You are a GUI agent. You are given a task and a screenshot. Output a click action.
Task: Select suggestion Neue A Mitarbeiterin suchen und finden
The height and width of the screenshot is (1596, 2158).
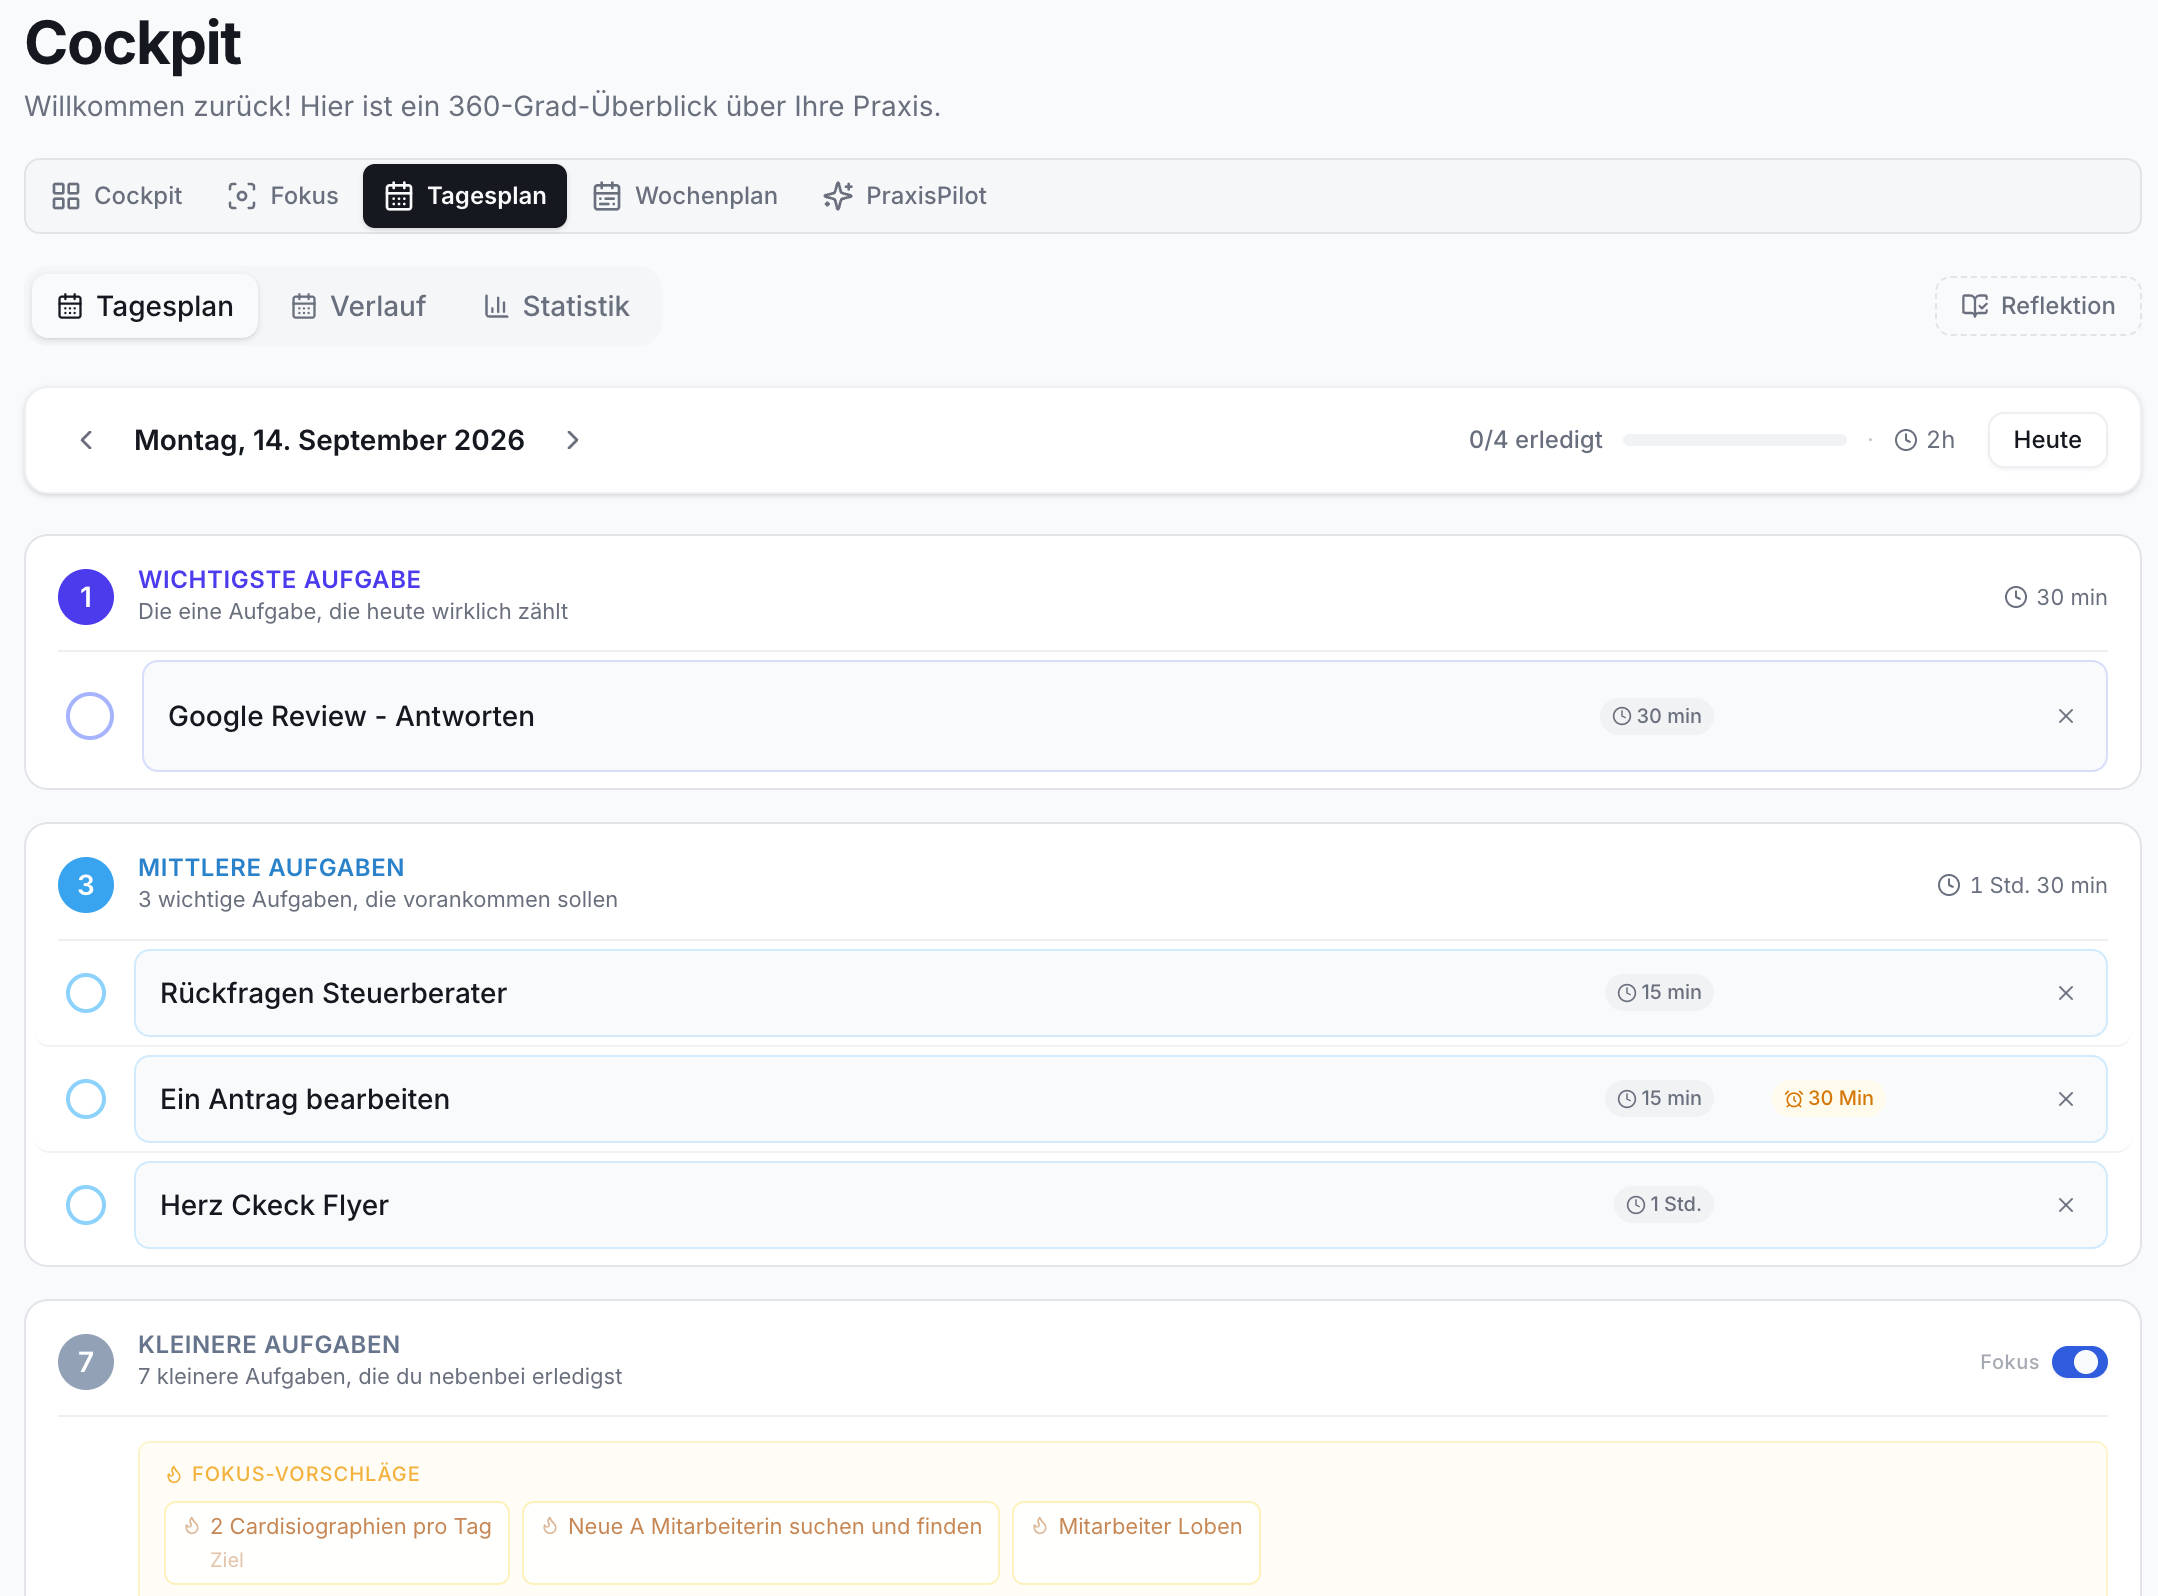[x=761, y=1542]
